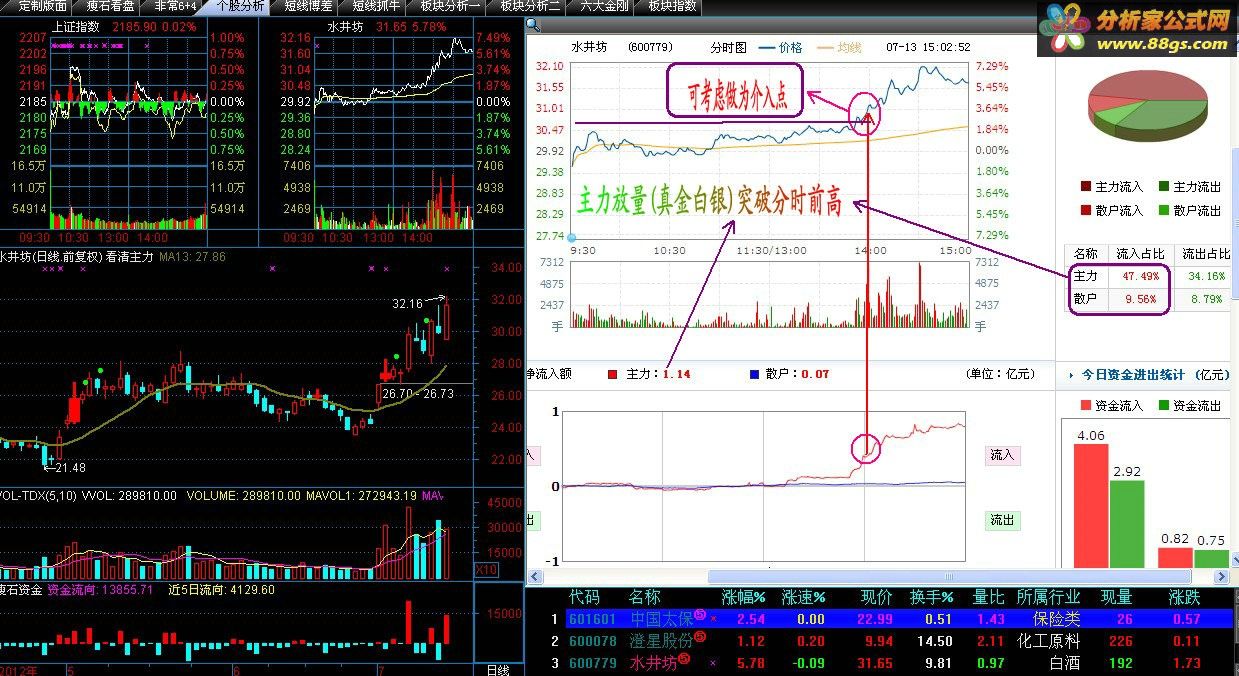
Task: Click the fund flow pie chart
Action: pos(1146,108)
